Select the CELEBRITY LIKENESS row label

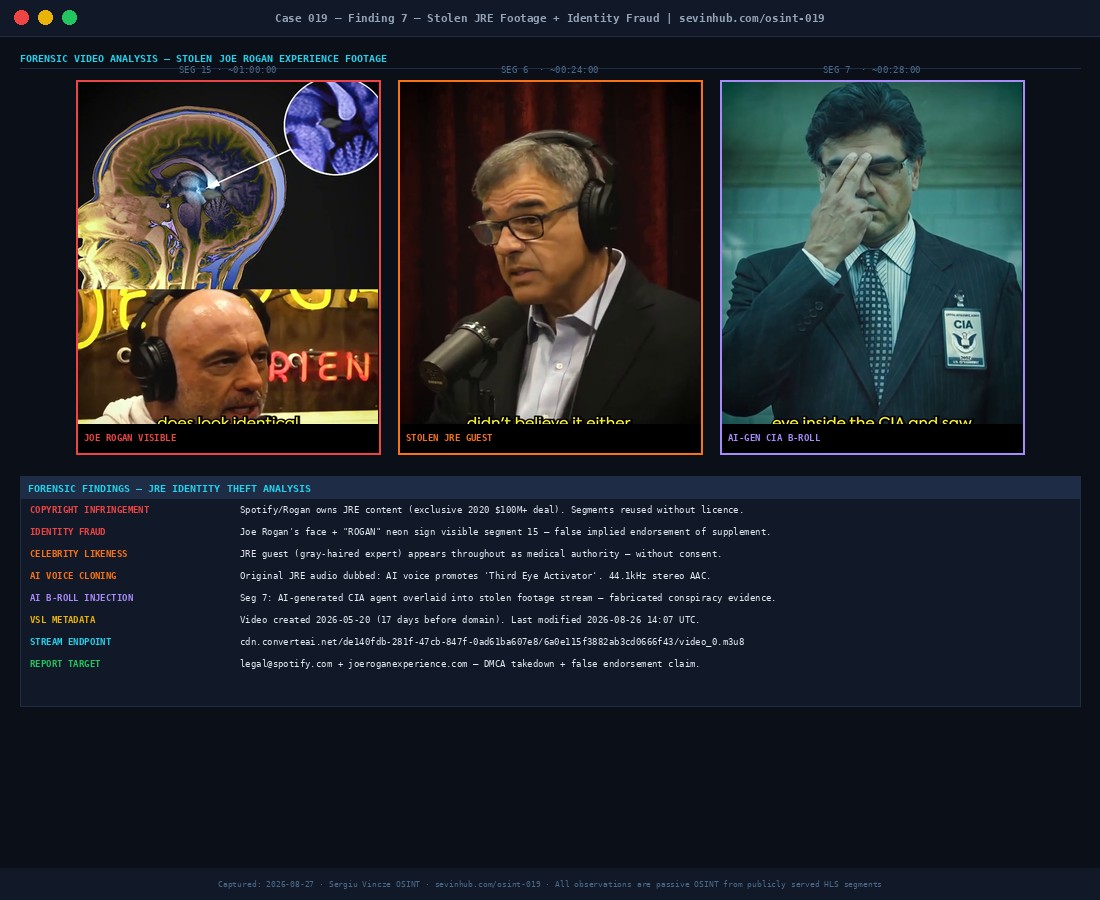79,553
